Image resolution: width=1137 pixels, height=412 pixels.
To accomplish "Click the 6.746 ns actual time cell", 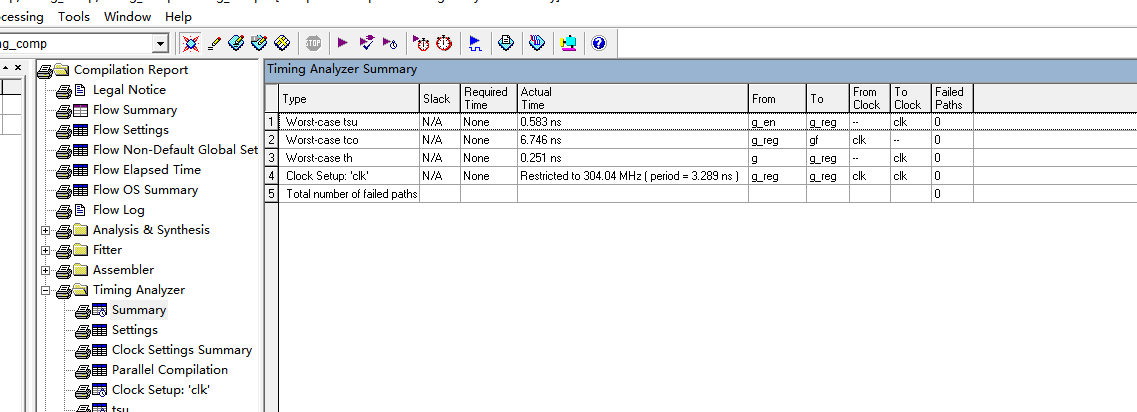I will pyautogui.click(x=632, y=140).
